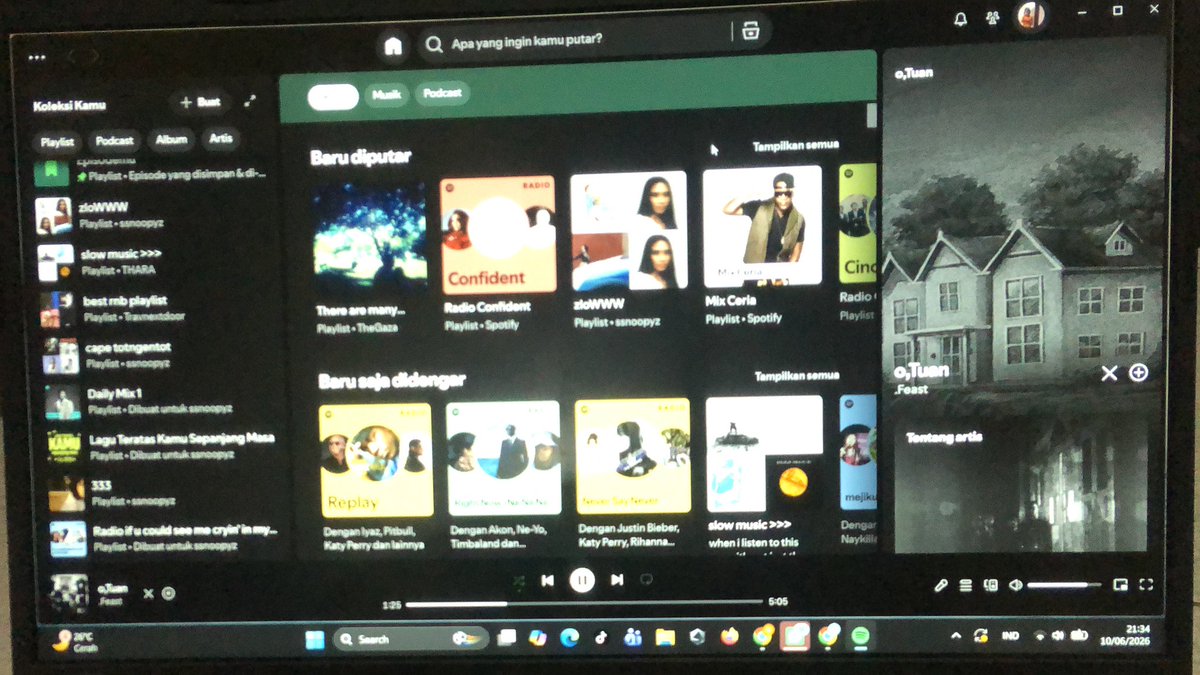
Task: Click X icon beside o,Tuan in right panel
Action: [x=1109, y=373]
